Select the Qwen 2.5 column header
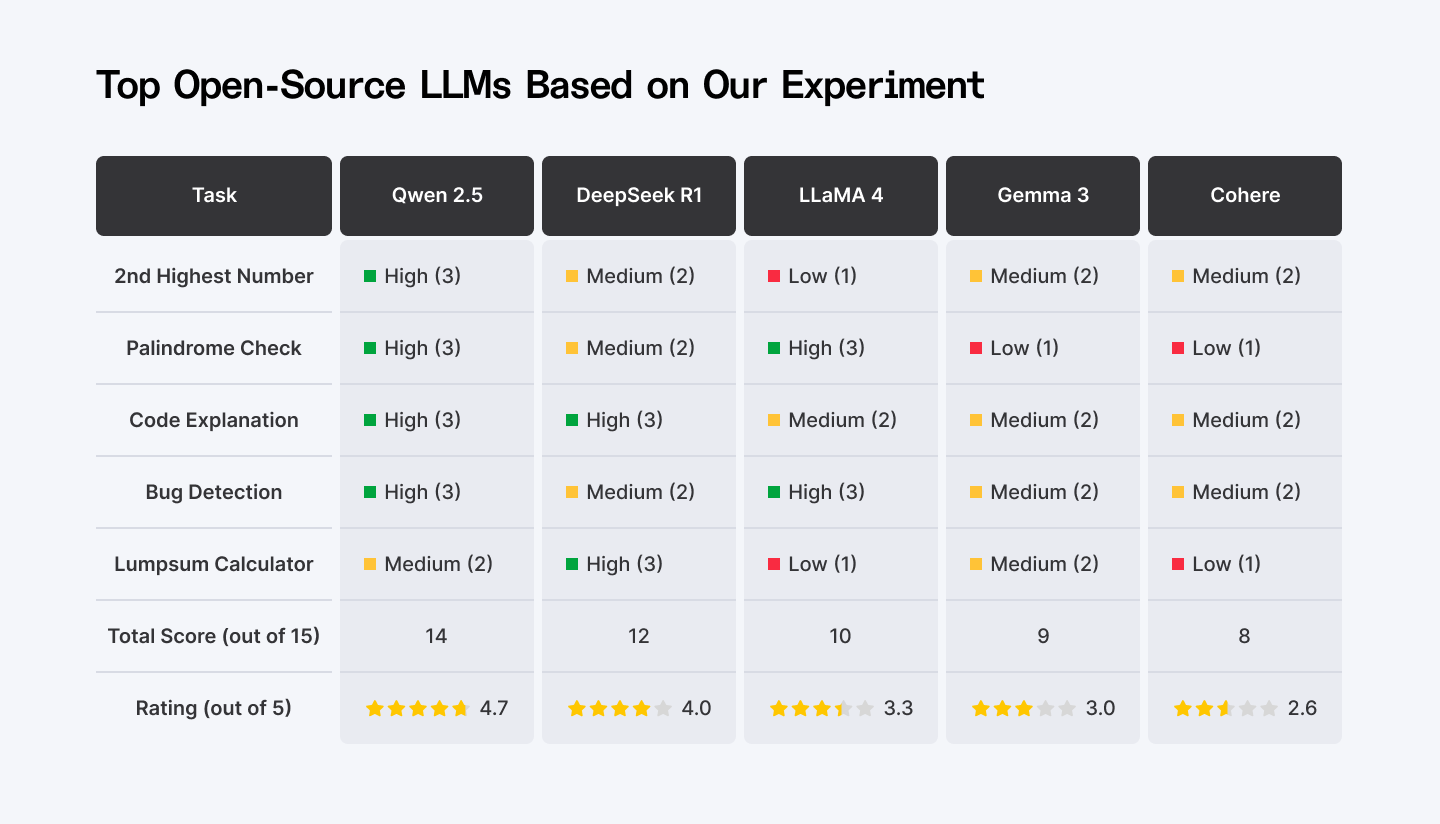This screenshot has height=824, width=1440. tap(437, 195)
